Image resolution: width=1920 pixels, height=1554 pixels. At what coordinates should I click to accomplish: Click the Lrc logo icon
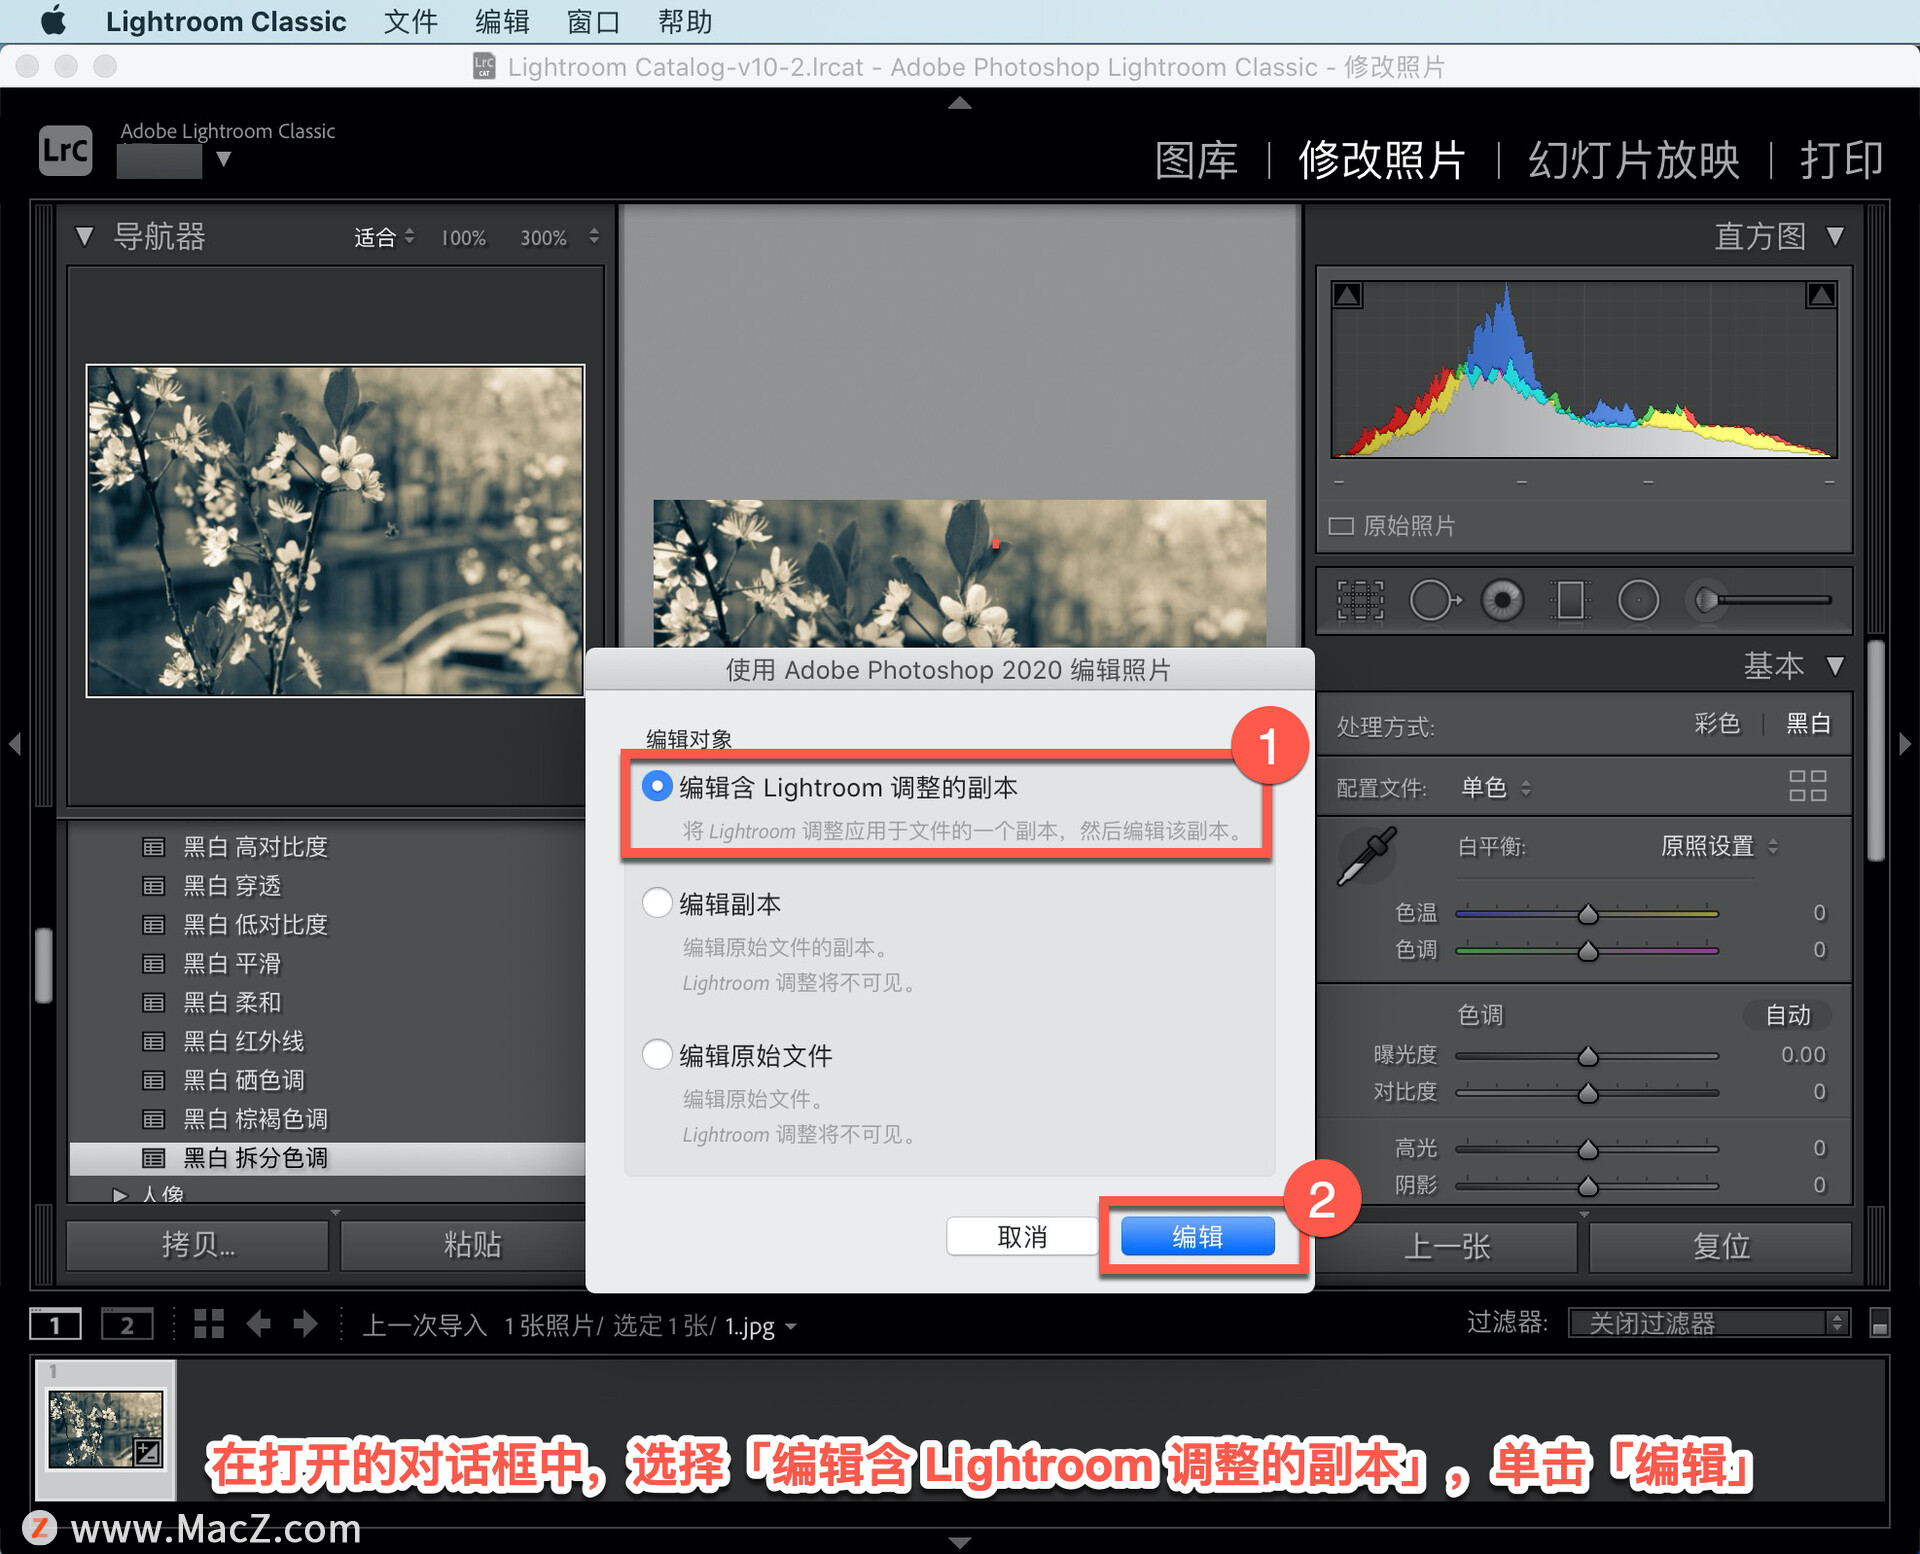click(66, 150)
